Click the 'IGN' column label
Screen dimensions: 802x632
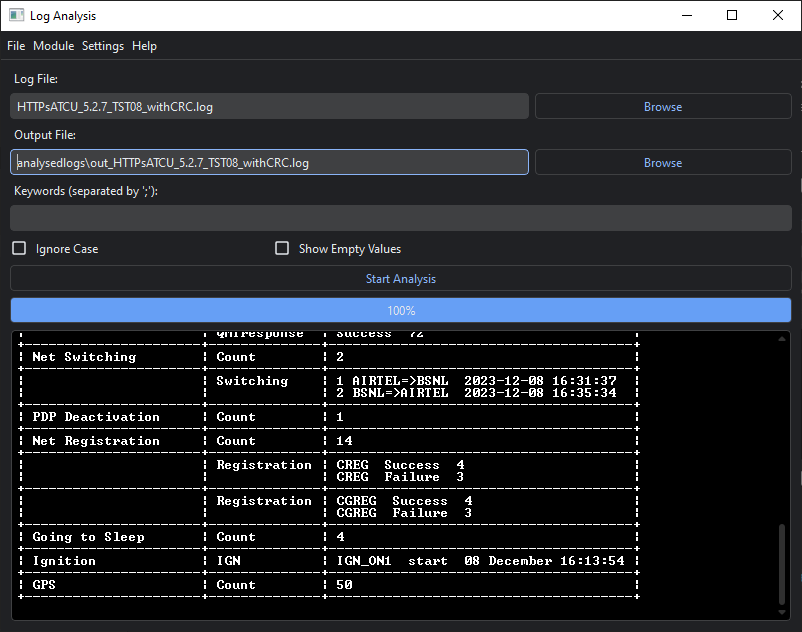coord(229,561)
